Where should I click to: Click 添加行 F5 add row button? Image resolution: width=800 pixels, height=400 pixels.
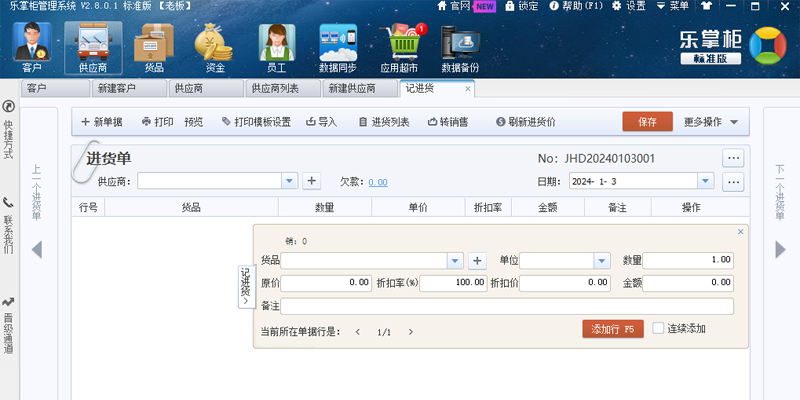[x=613, y=329]
